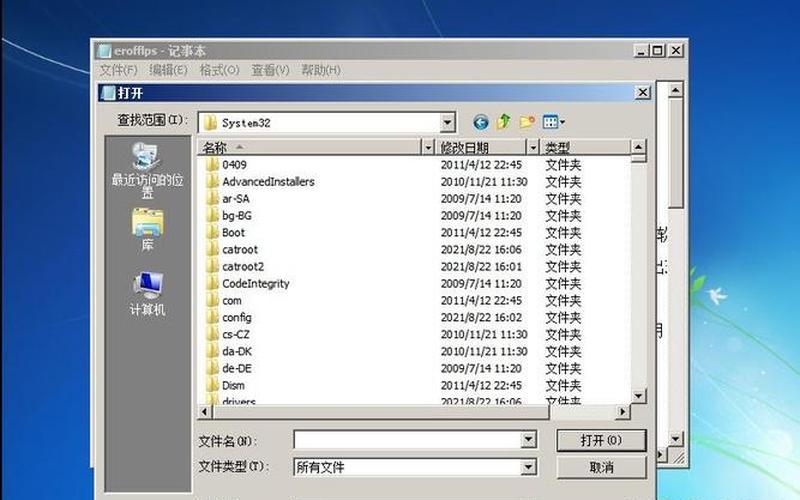Select the de-DE folder
The image size is (800, 500).
[229, 368]
